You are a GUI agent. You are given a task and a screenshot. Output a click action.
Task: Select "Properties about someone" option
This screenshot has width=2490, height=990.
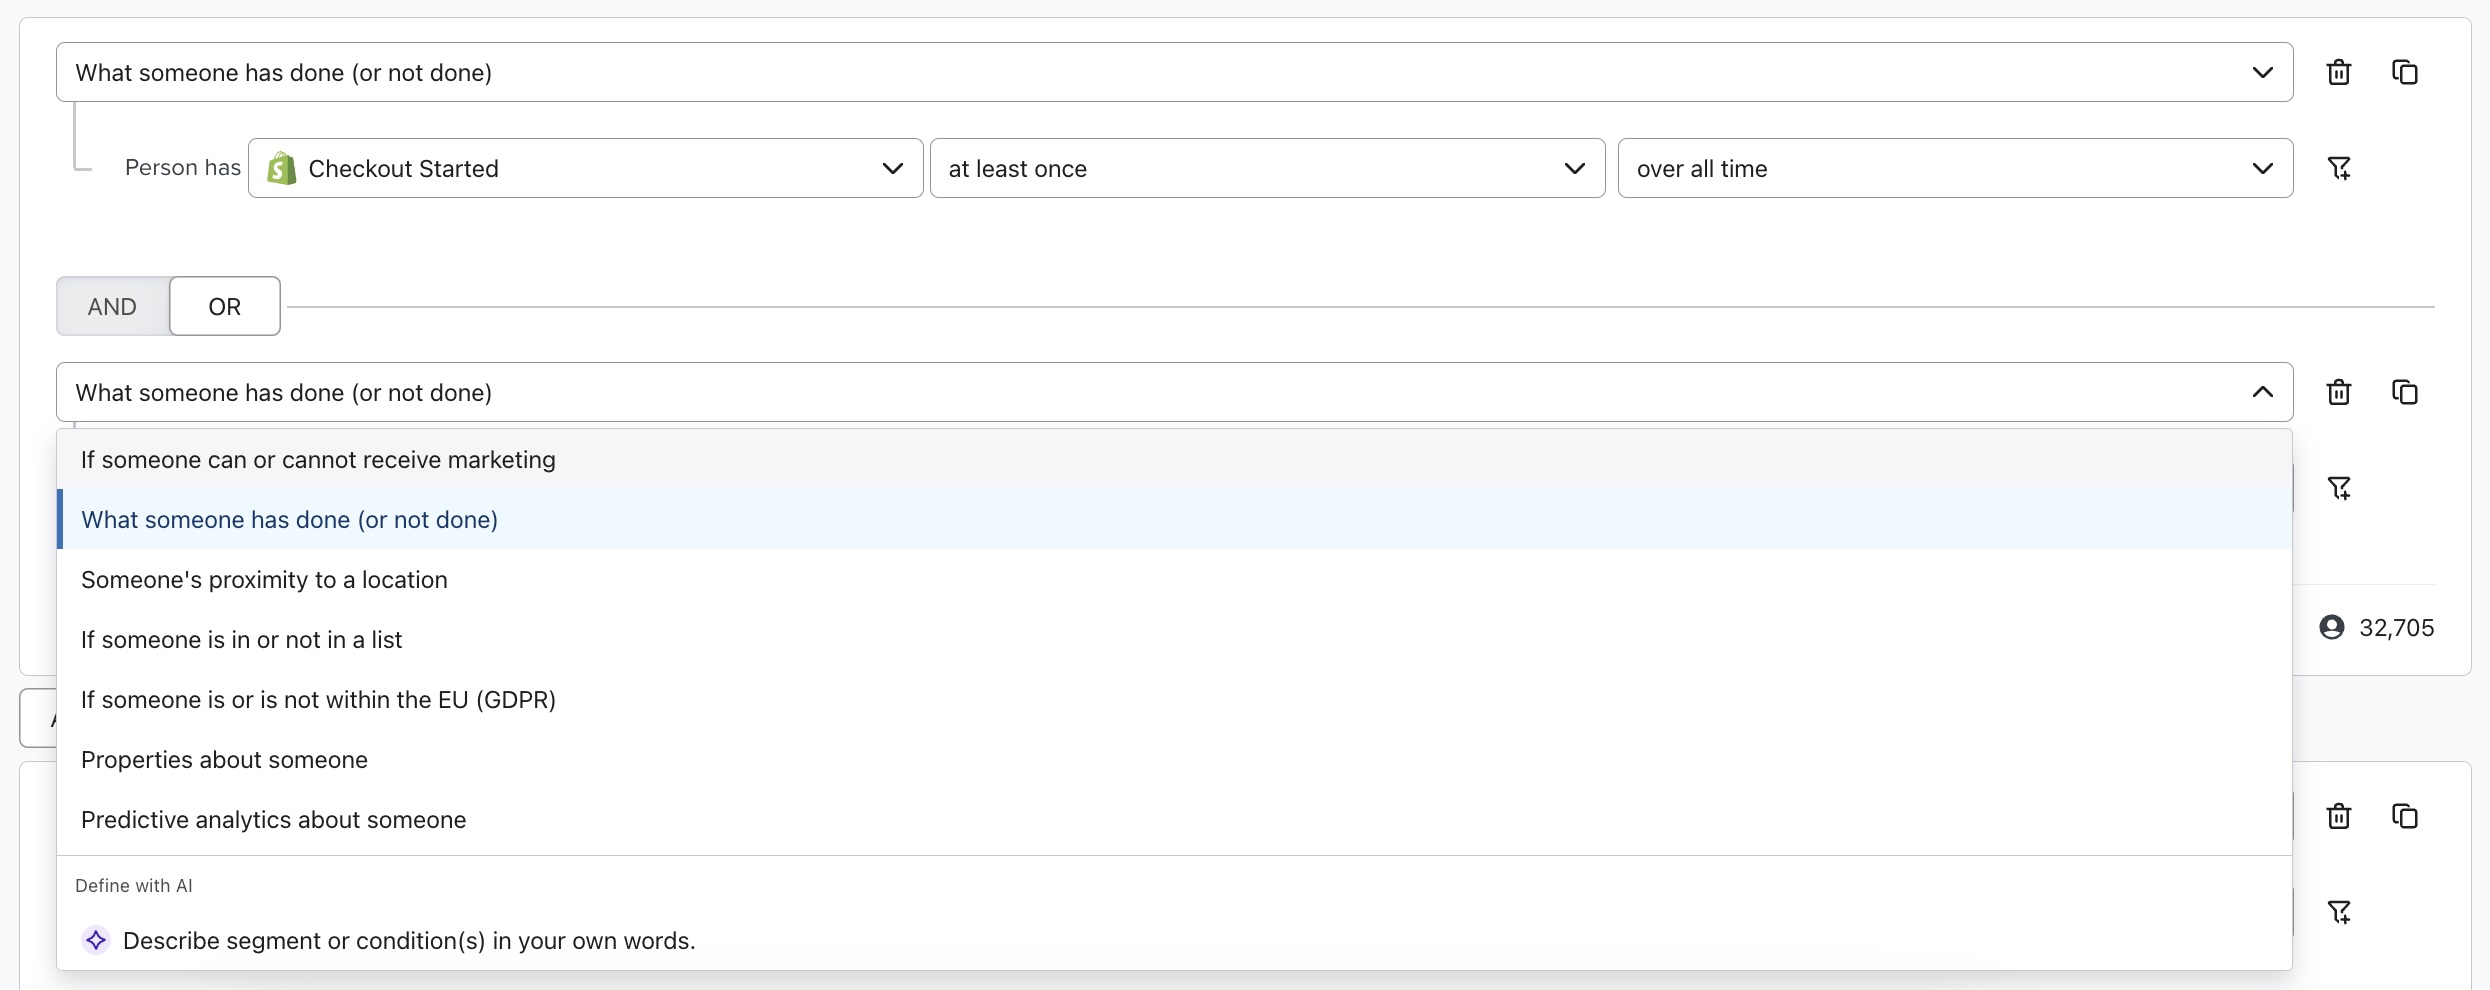point(224,760)
